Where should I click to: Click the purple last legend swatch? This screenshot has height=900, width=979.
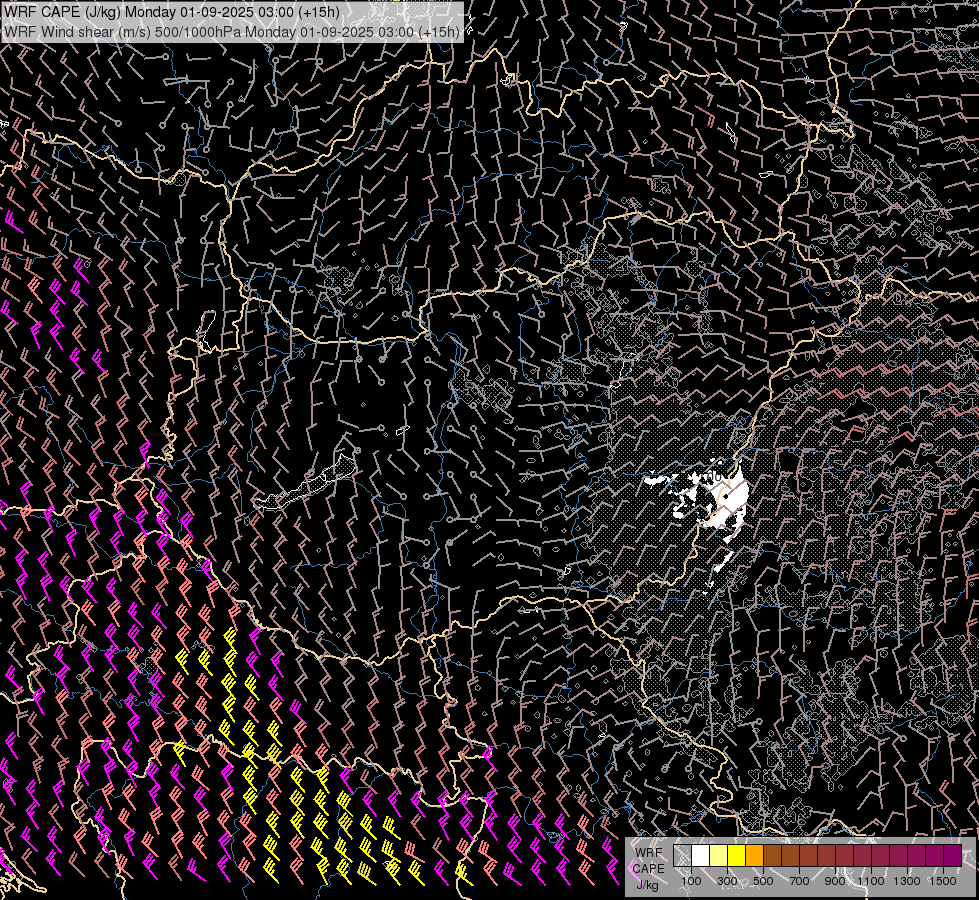coord(953,856)
